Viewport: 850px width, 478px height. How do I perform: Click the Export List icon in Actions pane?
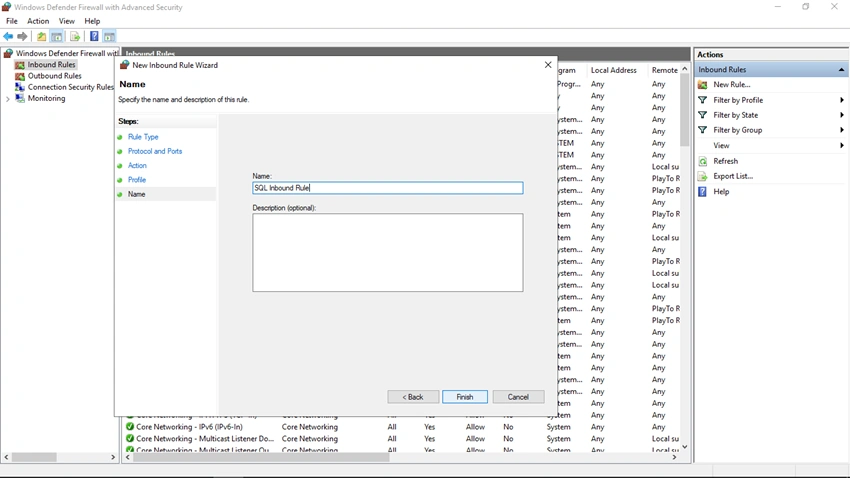coord(703,176)
